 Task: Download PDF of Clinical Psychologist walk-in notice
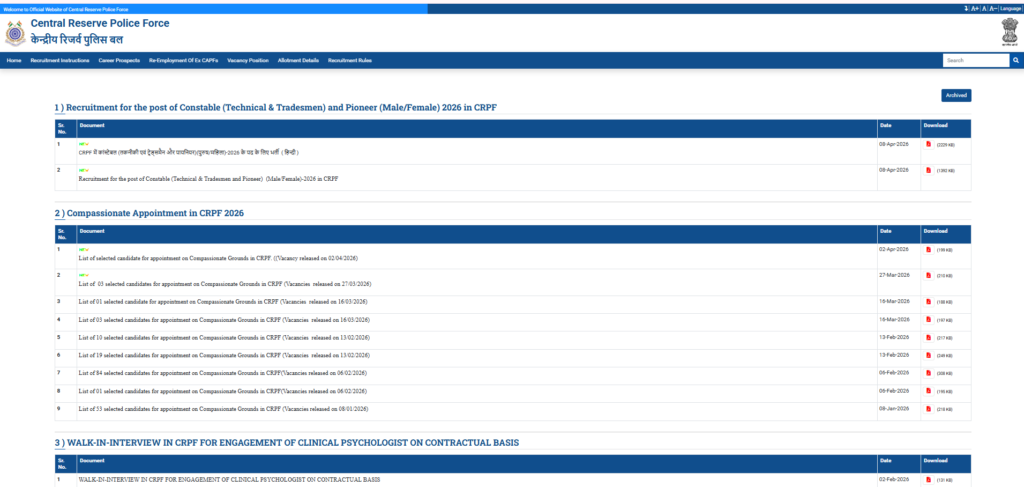(928, 479)
